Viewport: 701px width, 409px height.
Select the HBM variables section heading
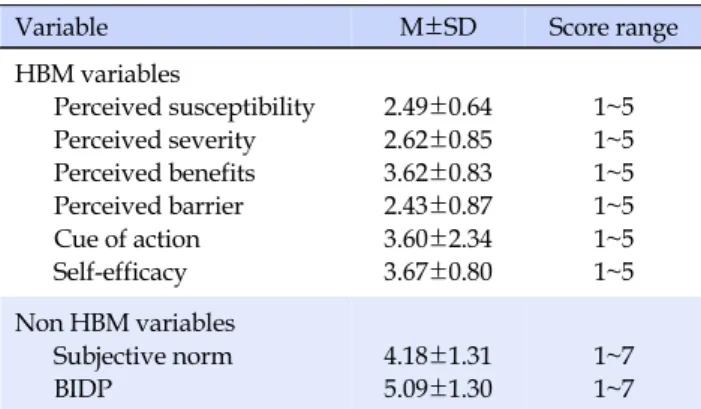pos(97,74)
